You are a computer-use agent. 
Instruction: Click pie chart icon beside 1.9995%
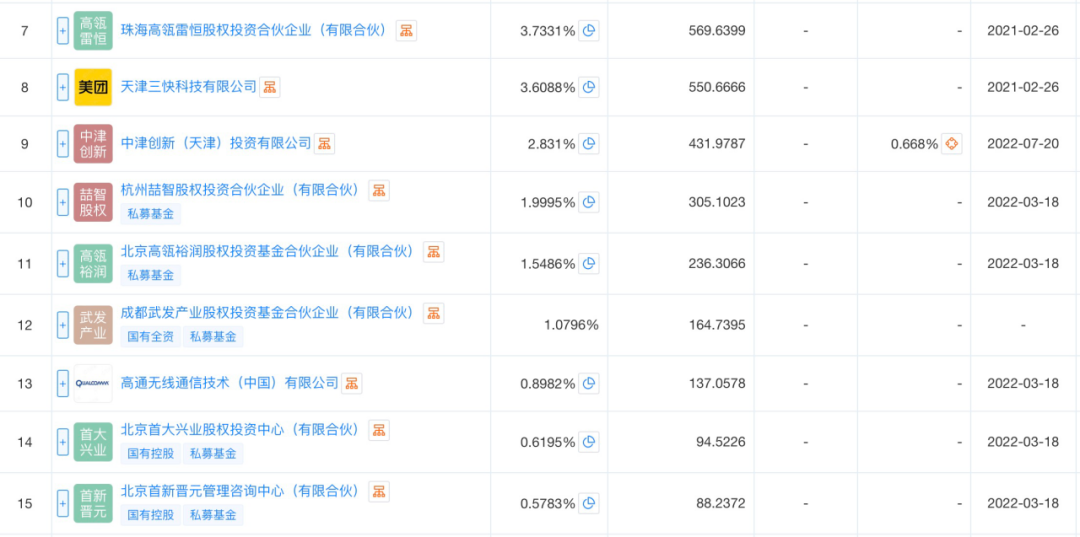coord(589,202)
